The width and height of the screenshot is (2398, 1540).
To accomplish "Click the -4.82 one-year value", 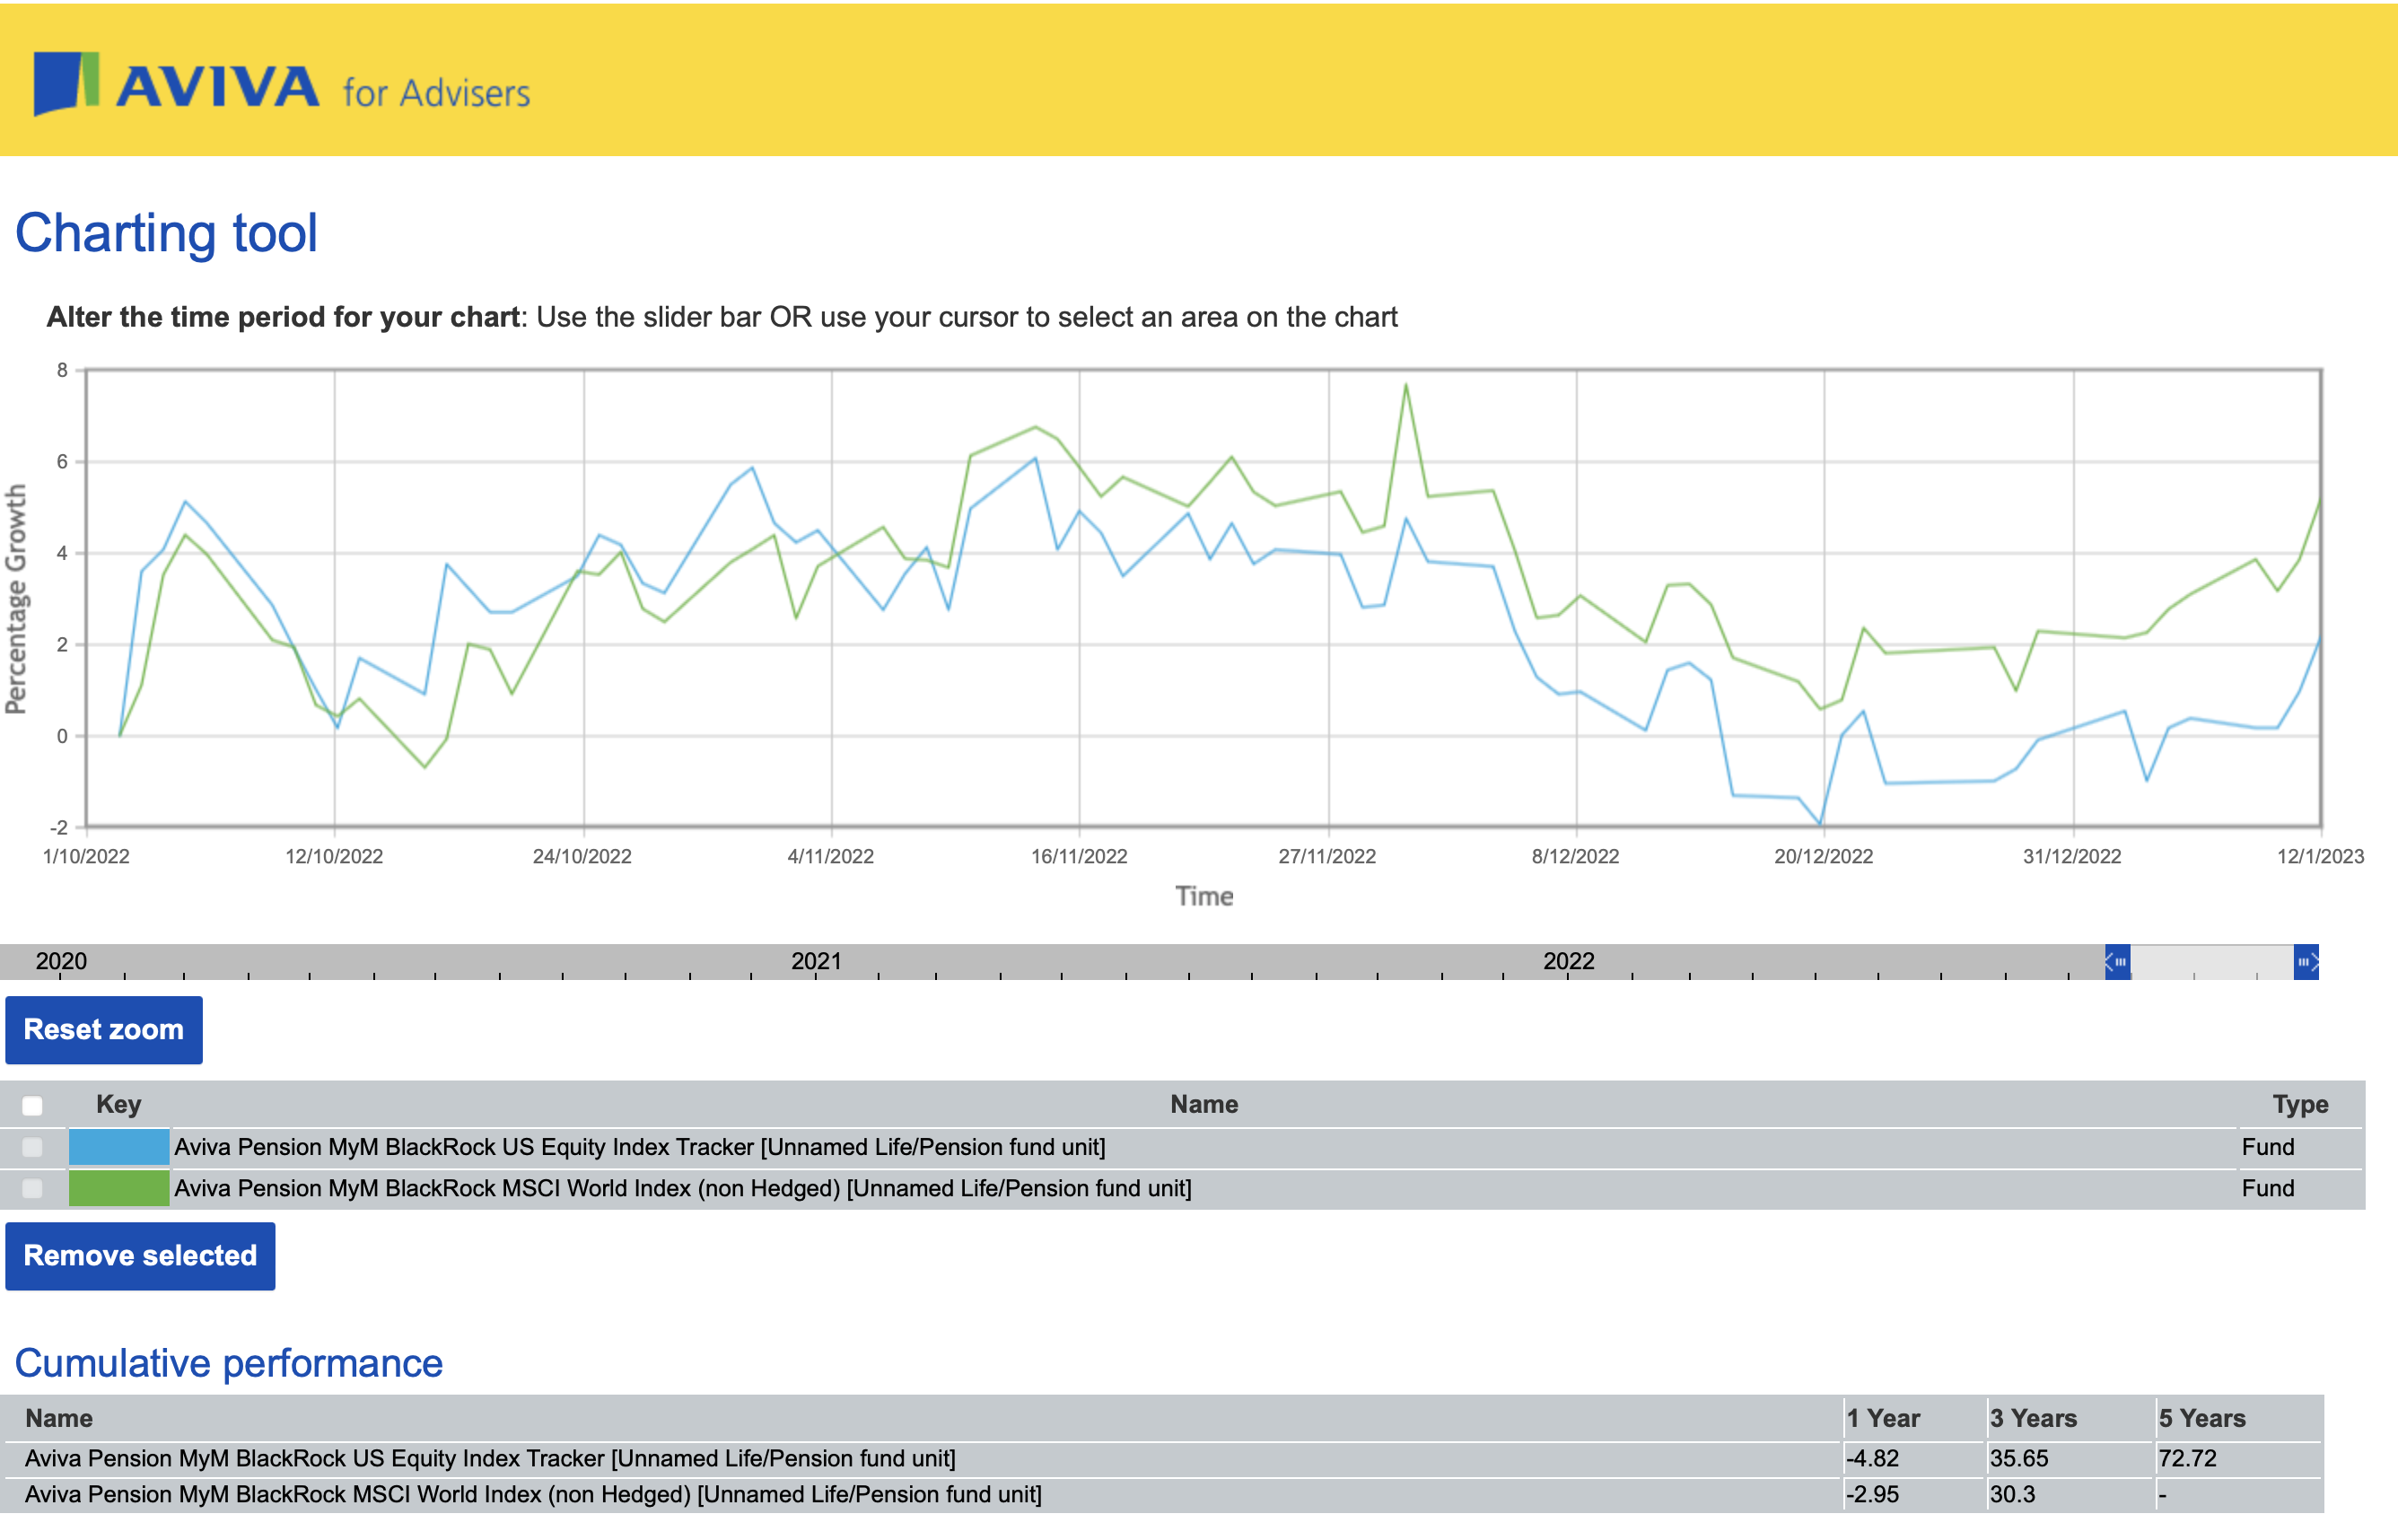I will point(1872,1458).
